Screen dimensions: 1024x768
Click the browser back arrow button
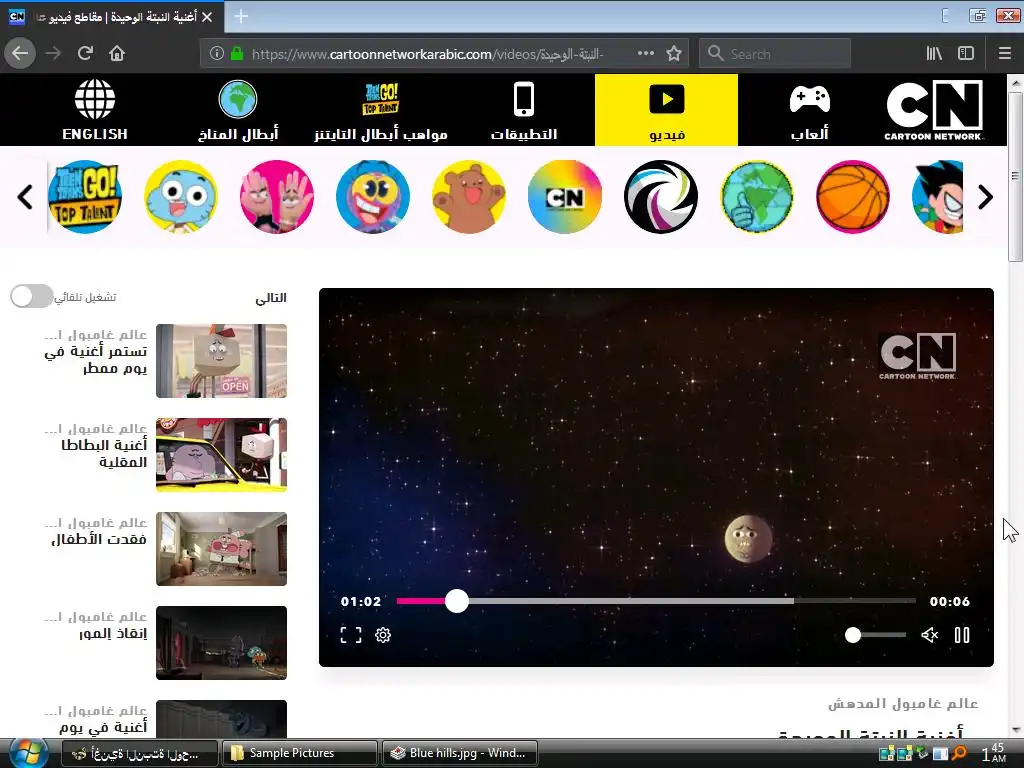[x=20, y=53]
